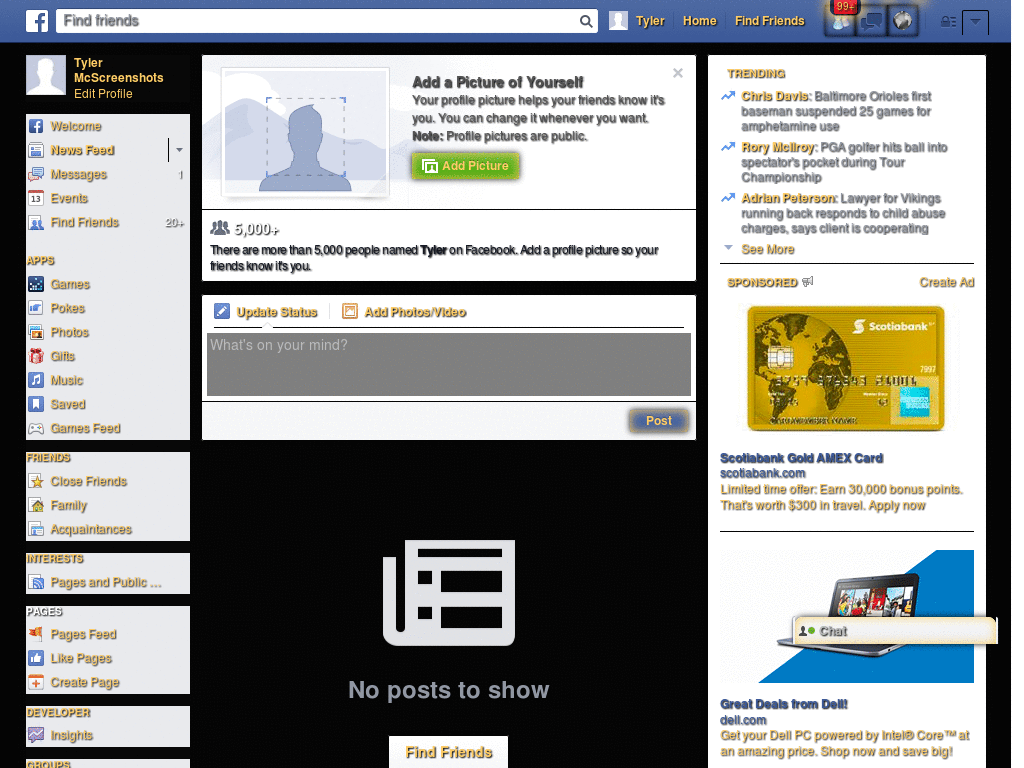Open the Music app icon
This screenshot has width=1024, height=768.
coord(36,380)
